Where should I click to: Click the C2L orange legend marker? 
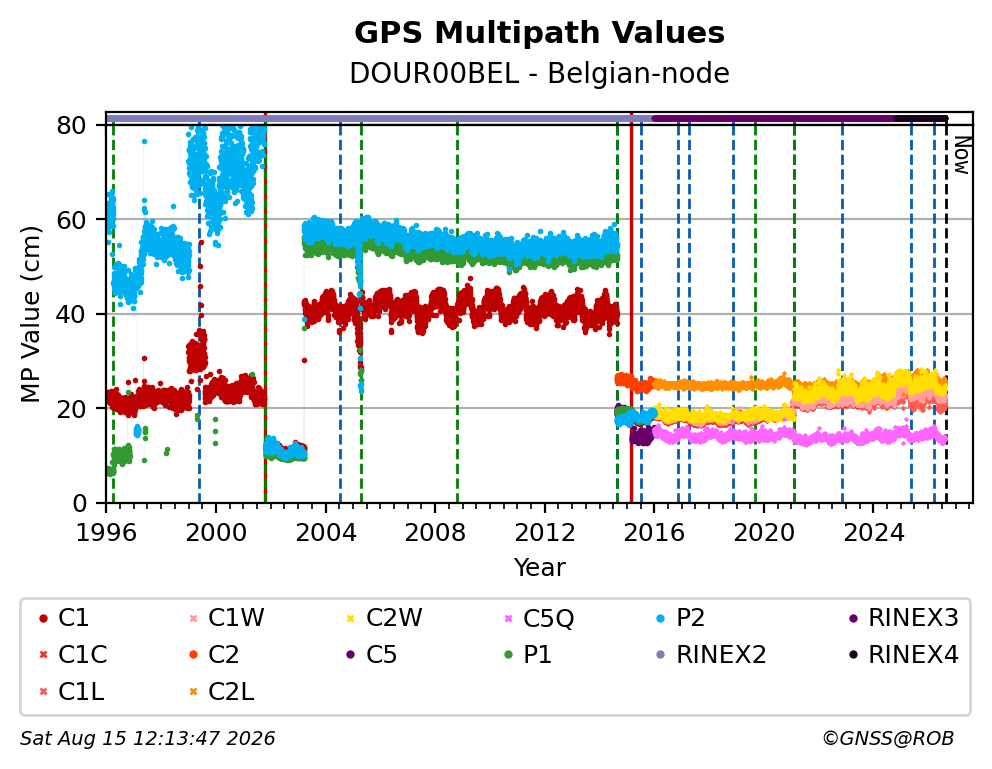[x=194, y=691]
